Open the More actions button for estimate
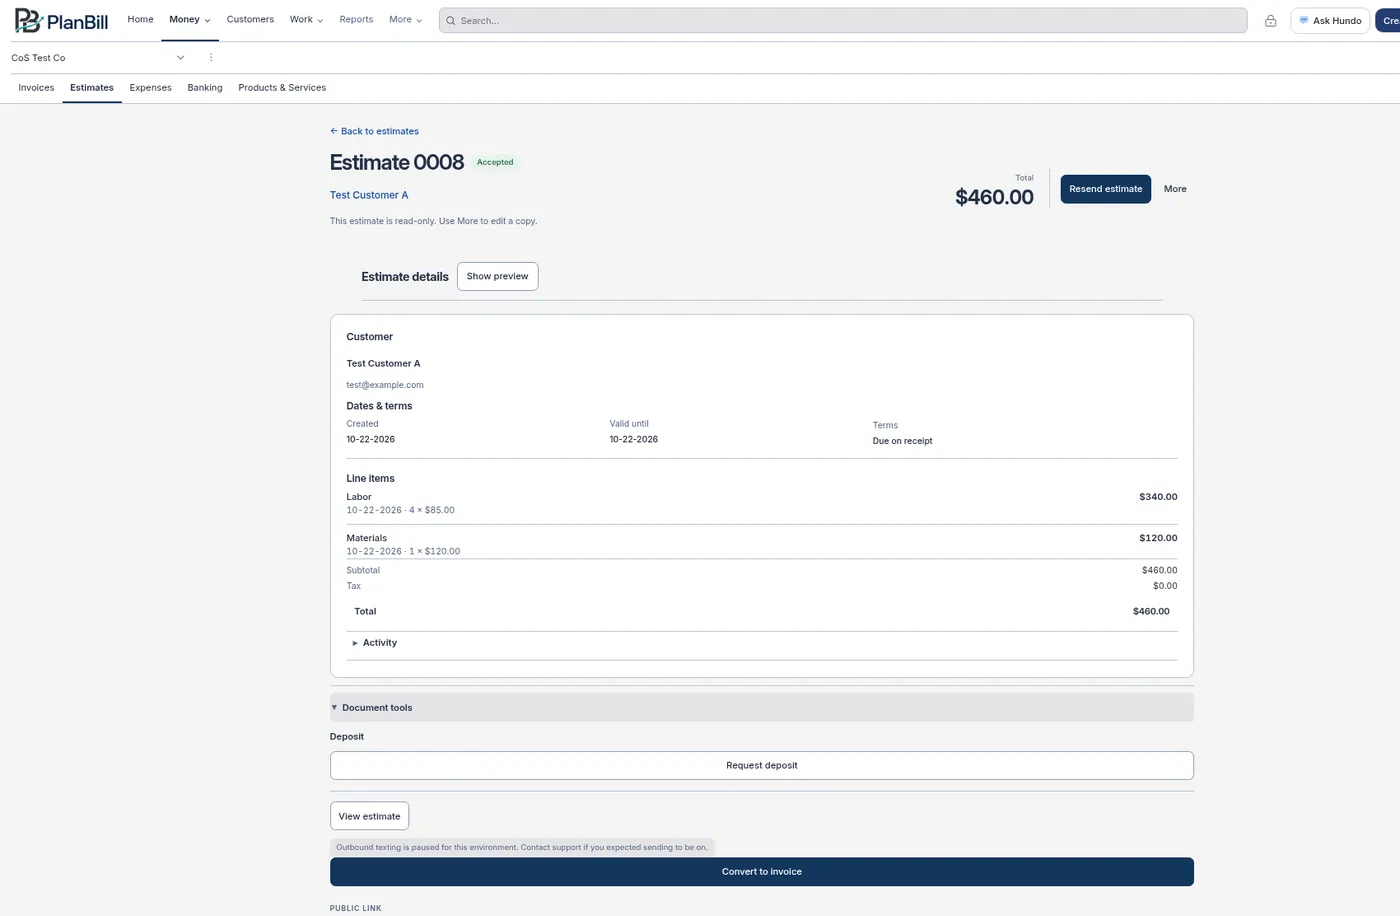This screenshot has height=916, width=1400. tap(1175, 189)
